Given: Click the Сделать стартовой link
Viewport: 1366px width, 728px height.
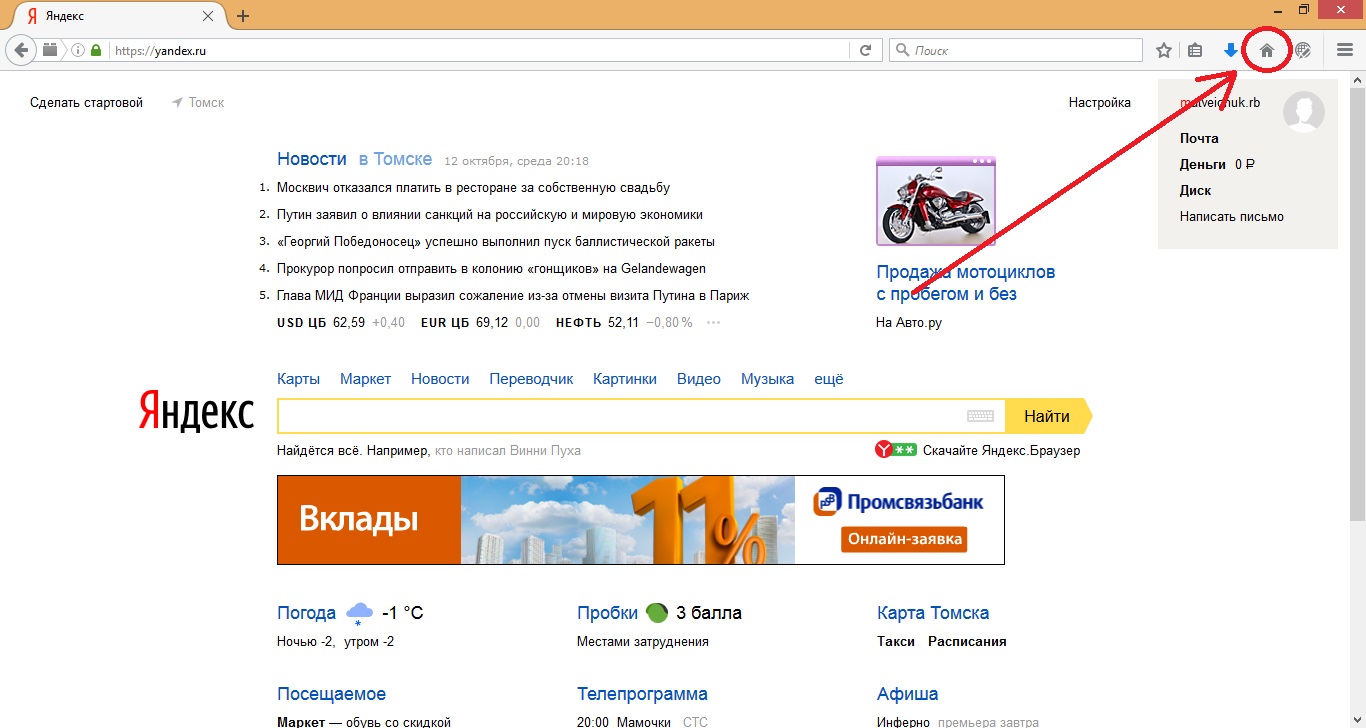Looking at the screenshot, I should [86, 103].
